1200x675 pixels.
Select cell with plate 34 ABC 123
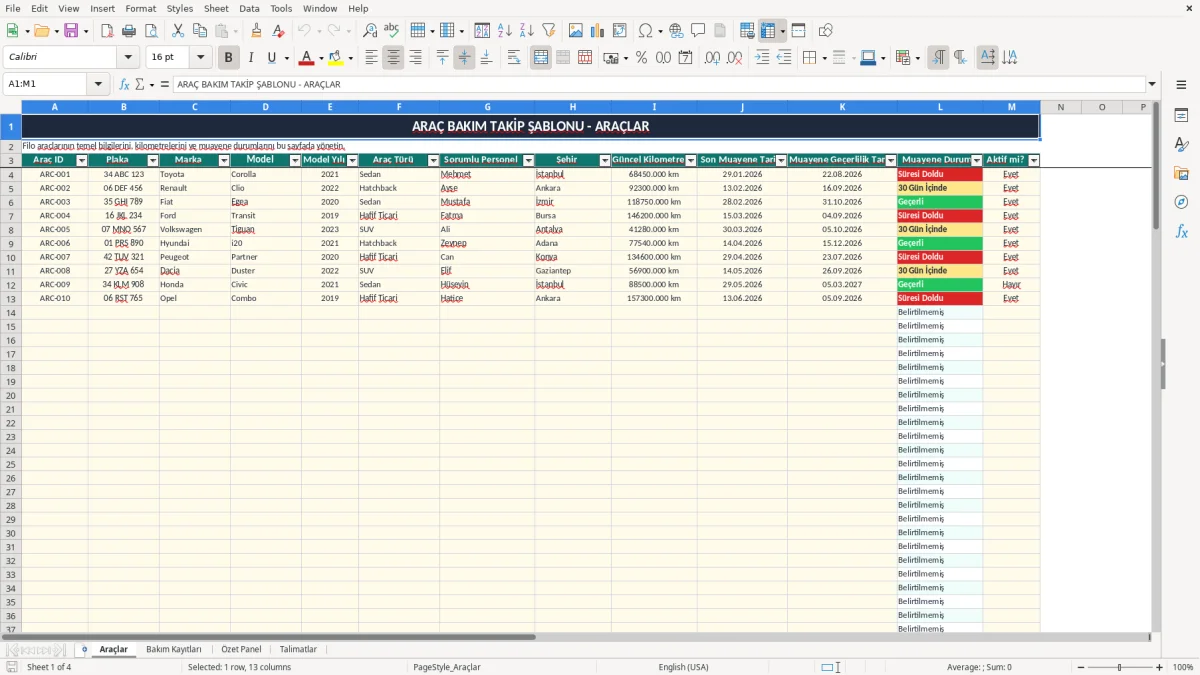pos(123,174)
